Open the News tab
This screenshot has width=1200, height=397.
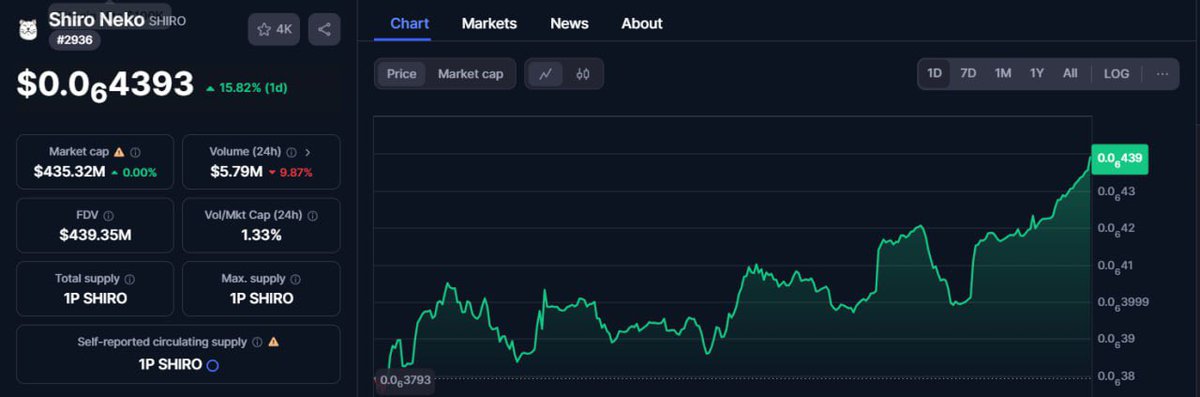coord(569,23)
